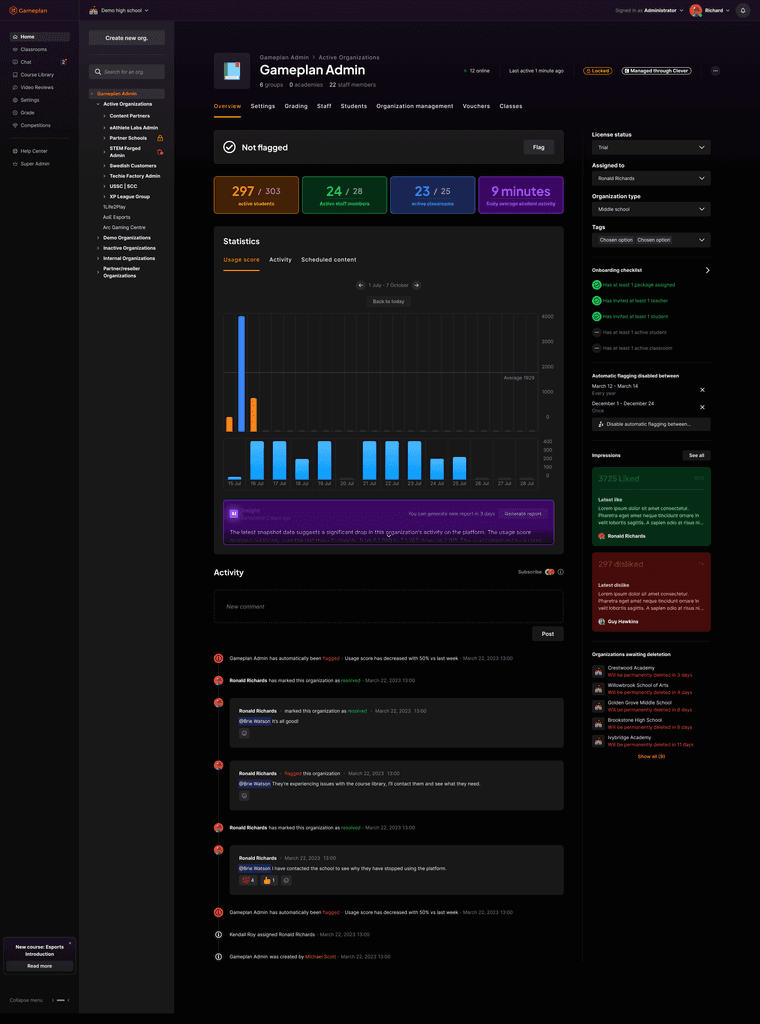Open the License status dropdown
The height and width of the screenshot is (1024, 760).
click(x=651, y=148)
